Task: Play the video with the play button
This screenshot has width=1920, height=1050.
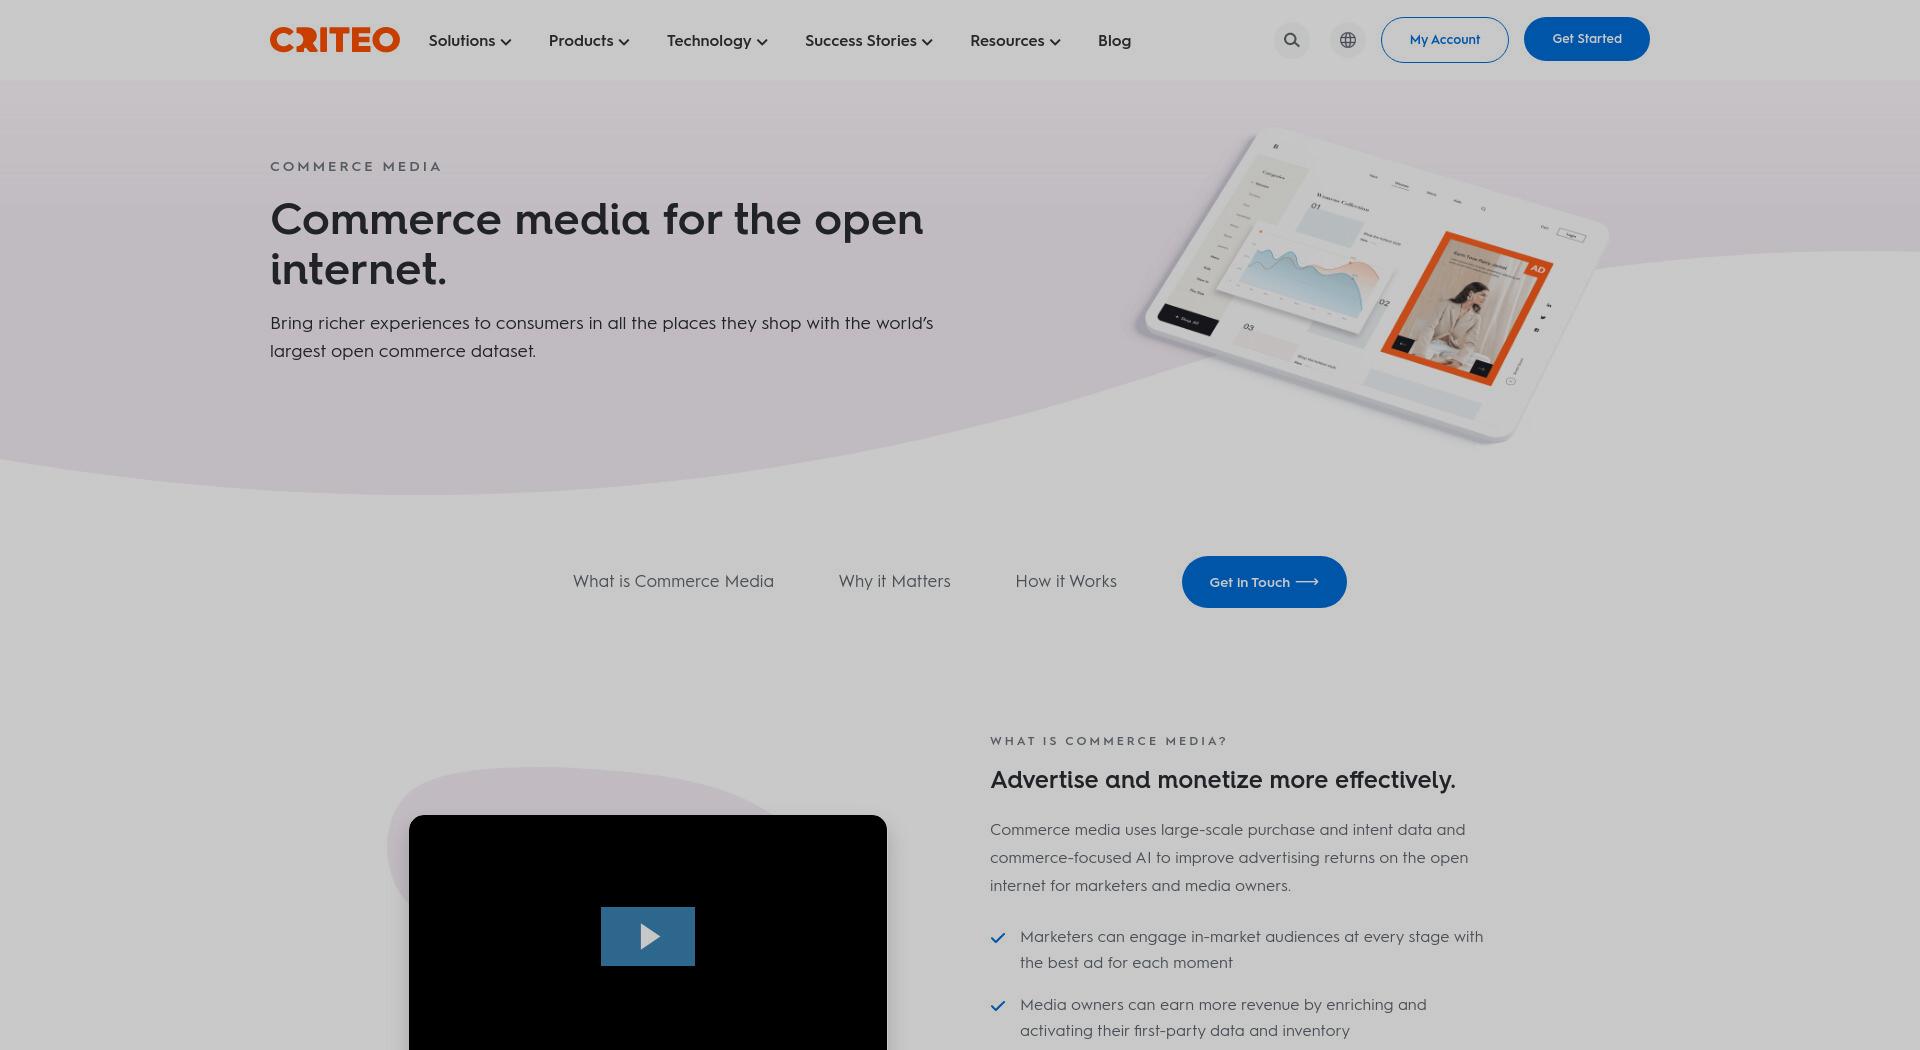Action: point(648,936)
